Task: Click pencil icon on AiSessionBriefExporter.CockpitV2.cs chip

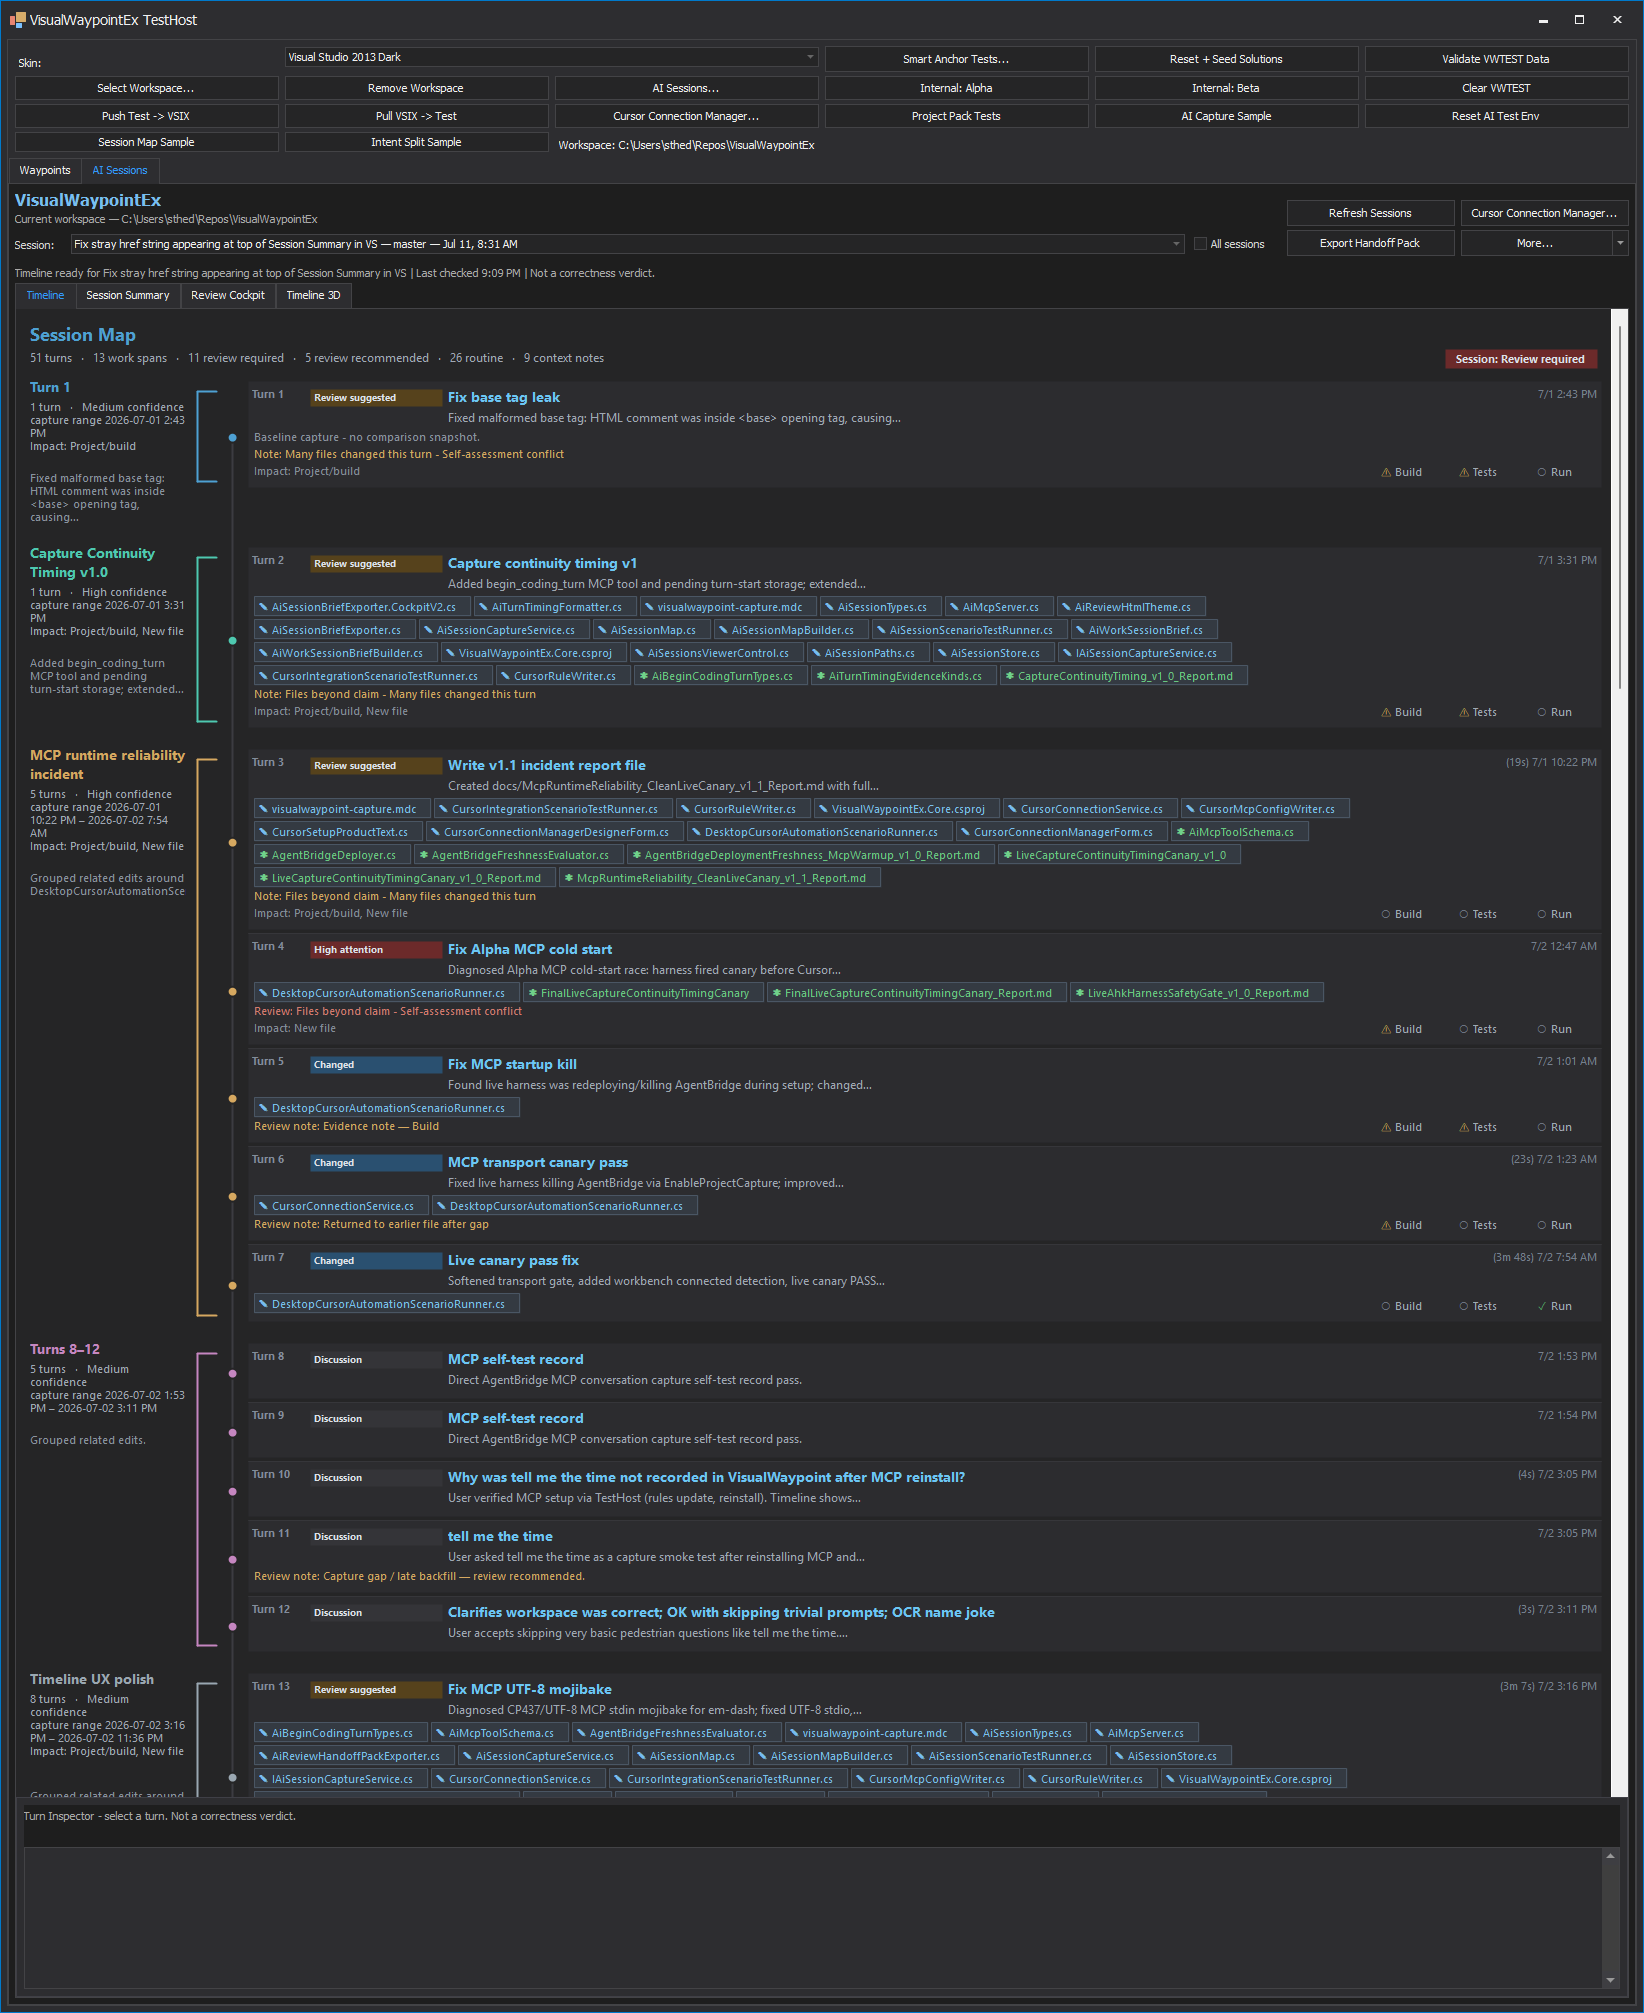Action: point(263,607)
